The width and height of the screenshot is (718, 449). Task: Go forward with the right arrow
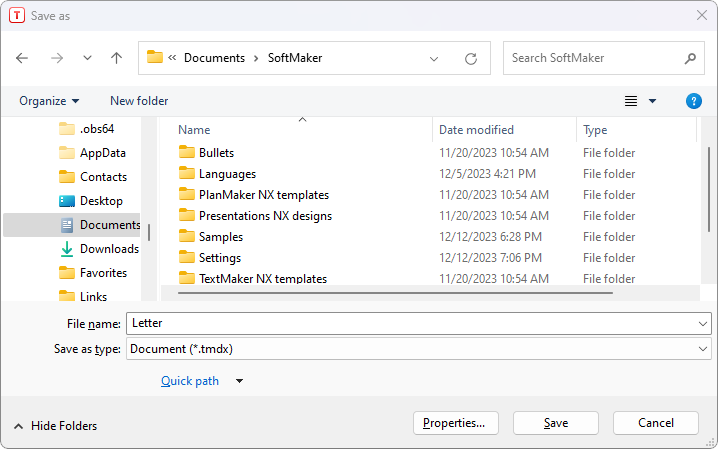pos(57,58)
